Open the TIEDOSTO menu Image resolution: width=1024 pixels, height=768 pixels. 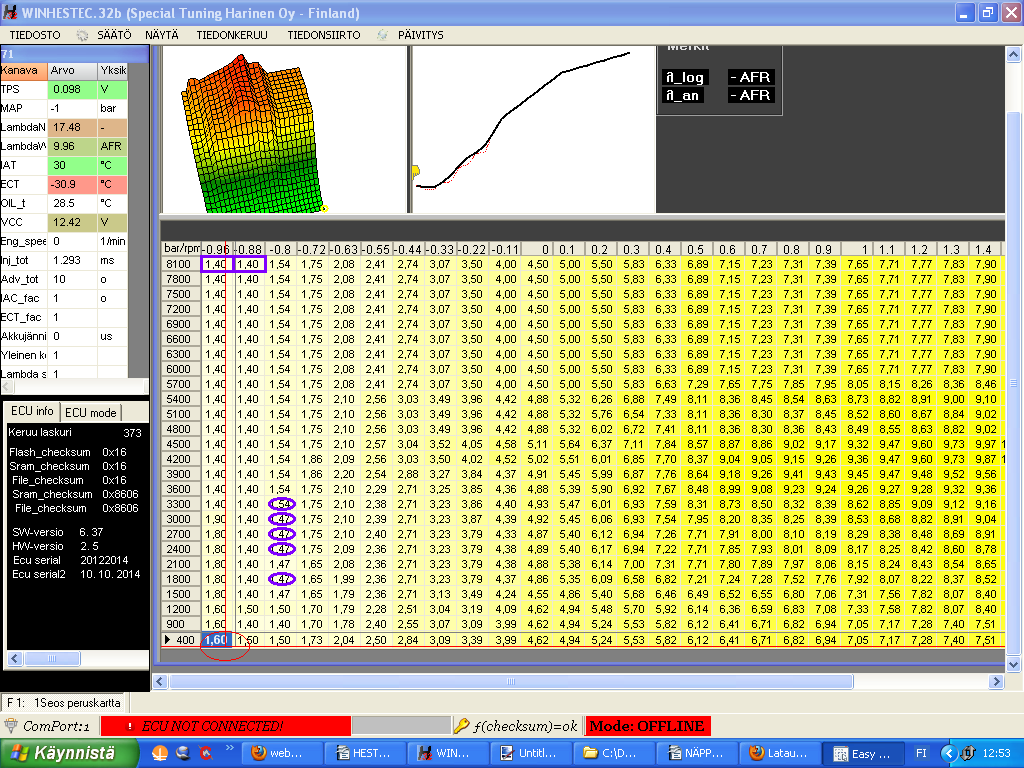click(x=35, y=35)
